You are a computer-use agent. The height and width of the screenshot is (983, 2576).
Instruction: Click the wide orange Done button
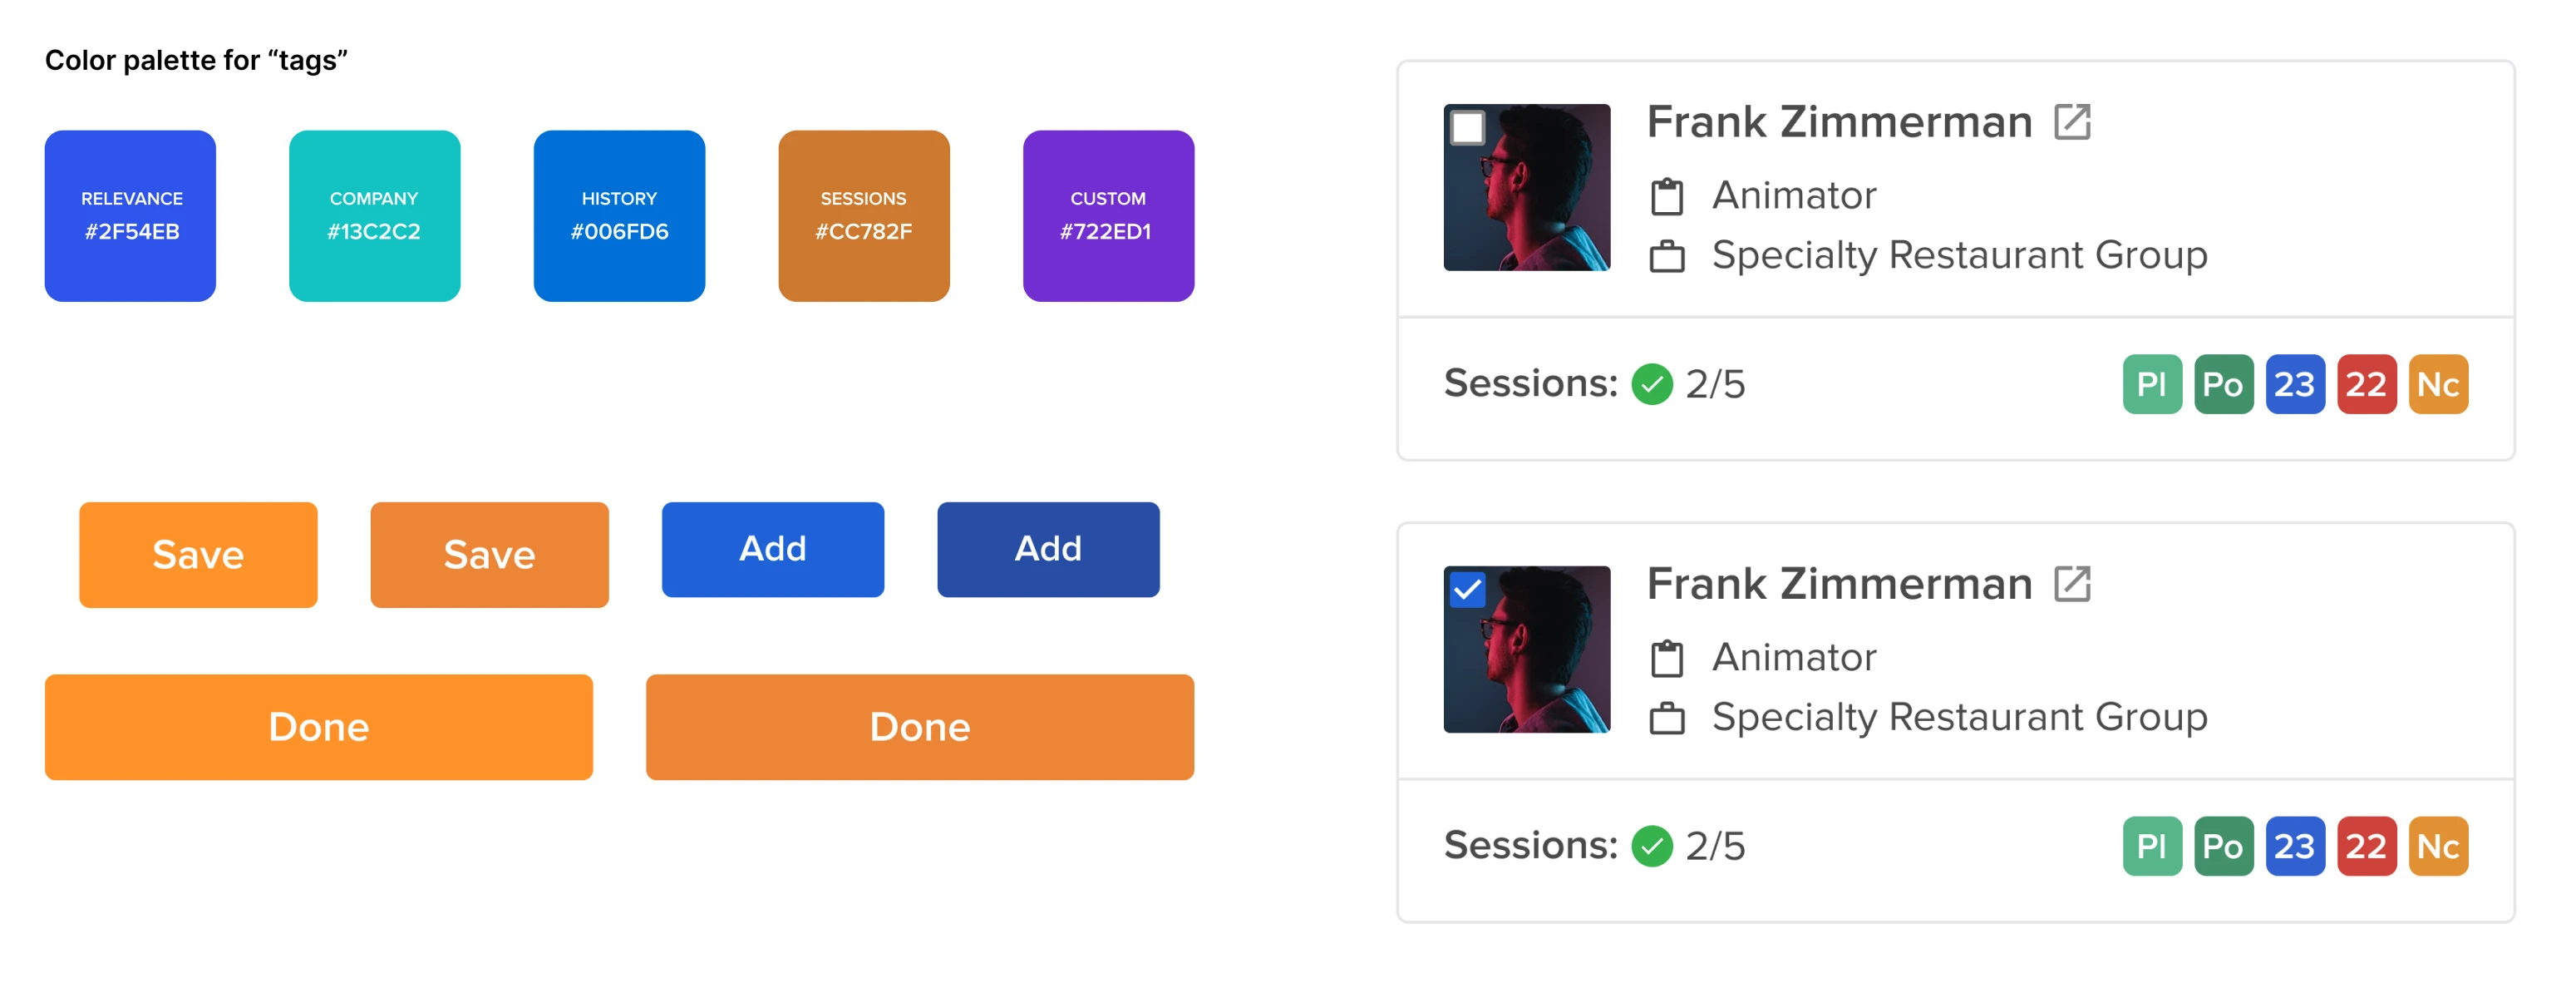[317, 727]
